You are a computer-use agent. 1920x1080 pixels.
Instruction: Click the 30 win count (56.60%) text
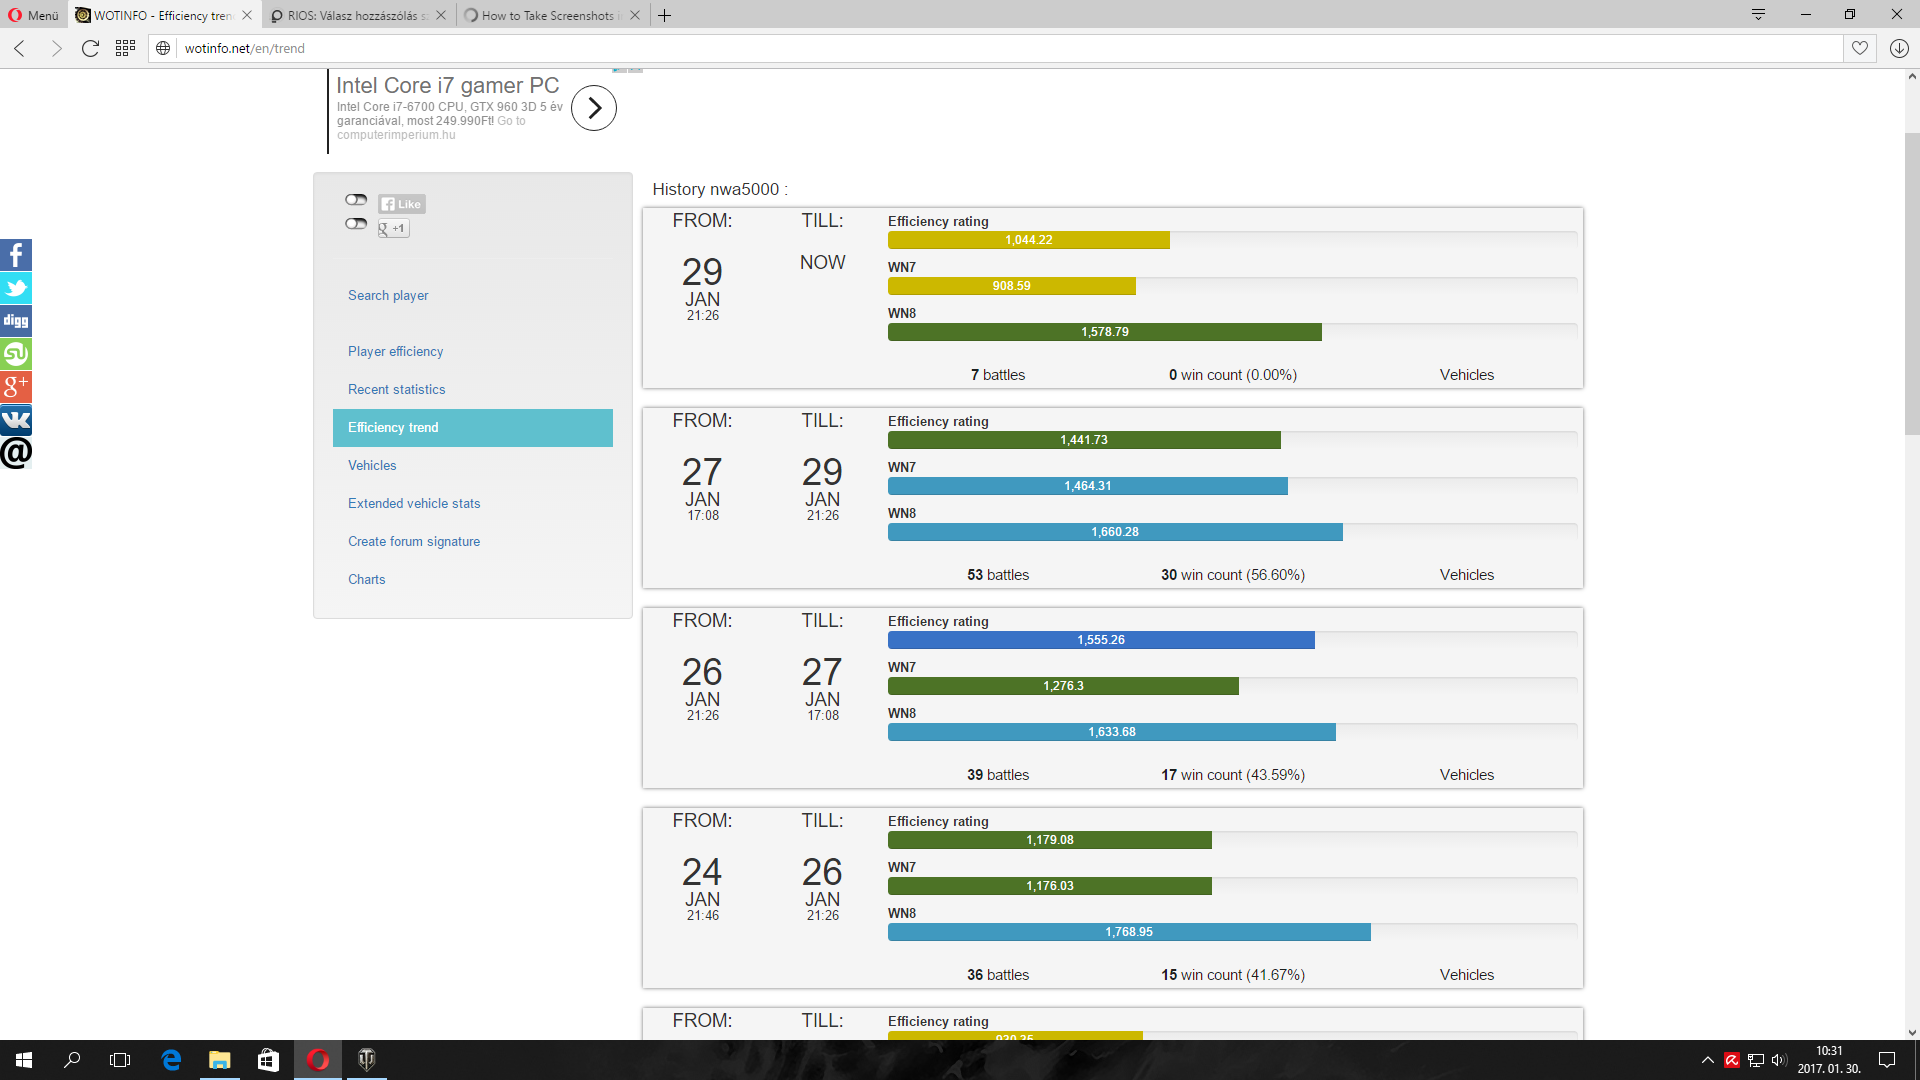point(1233,575)
